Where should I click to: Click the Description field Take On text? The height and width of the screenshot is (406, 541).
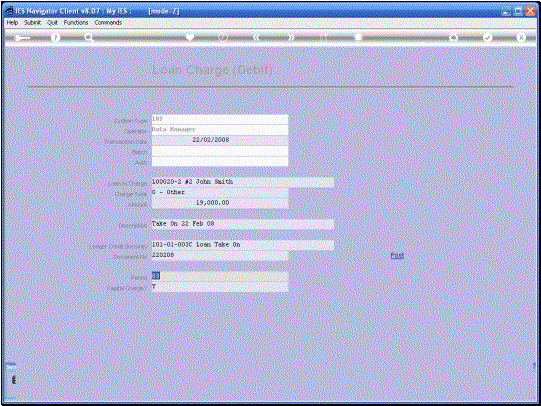point(243,224)
